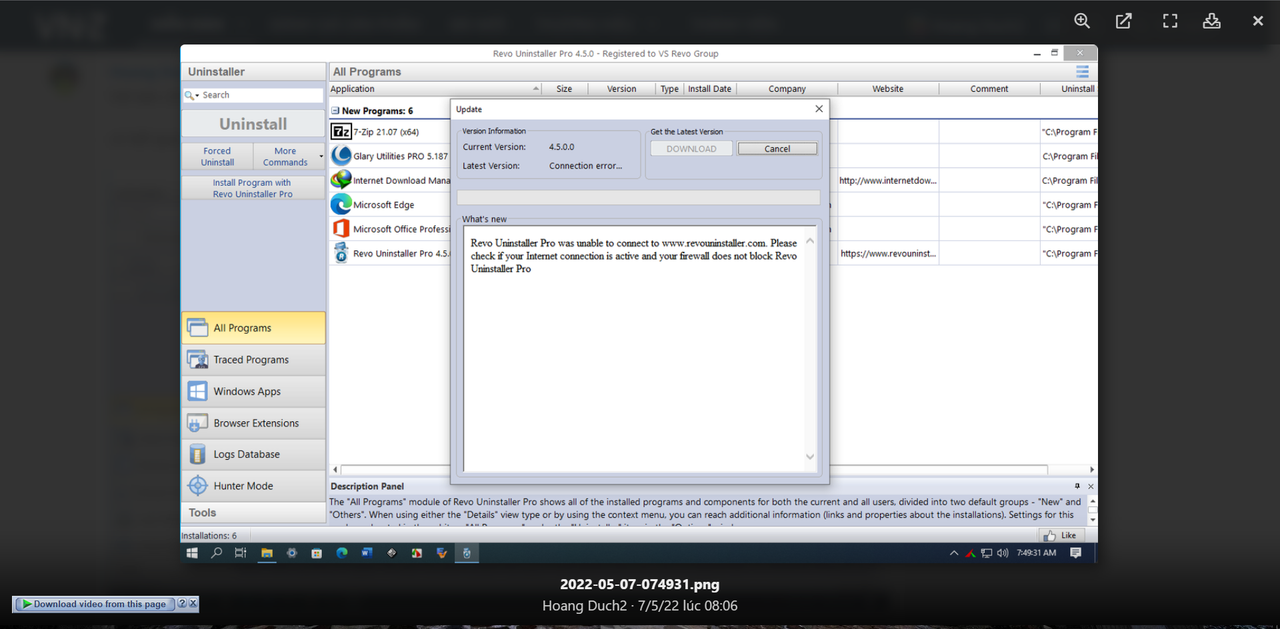The image size is (1280, 629).
Task: Close the image viewer overlay
Action: [x=1258, y=21]
